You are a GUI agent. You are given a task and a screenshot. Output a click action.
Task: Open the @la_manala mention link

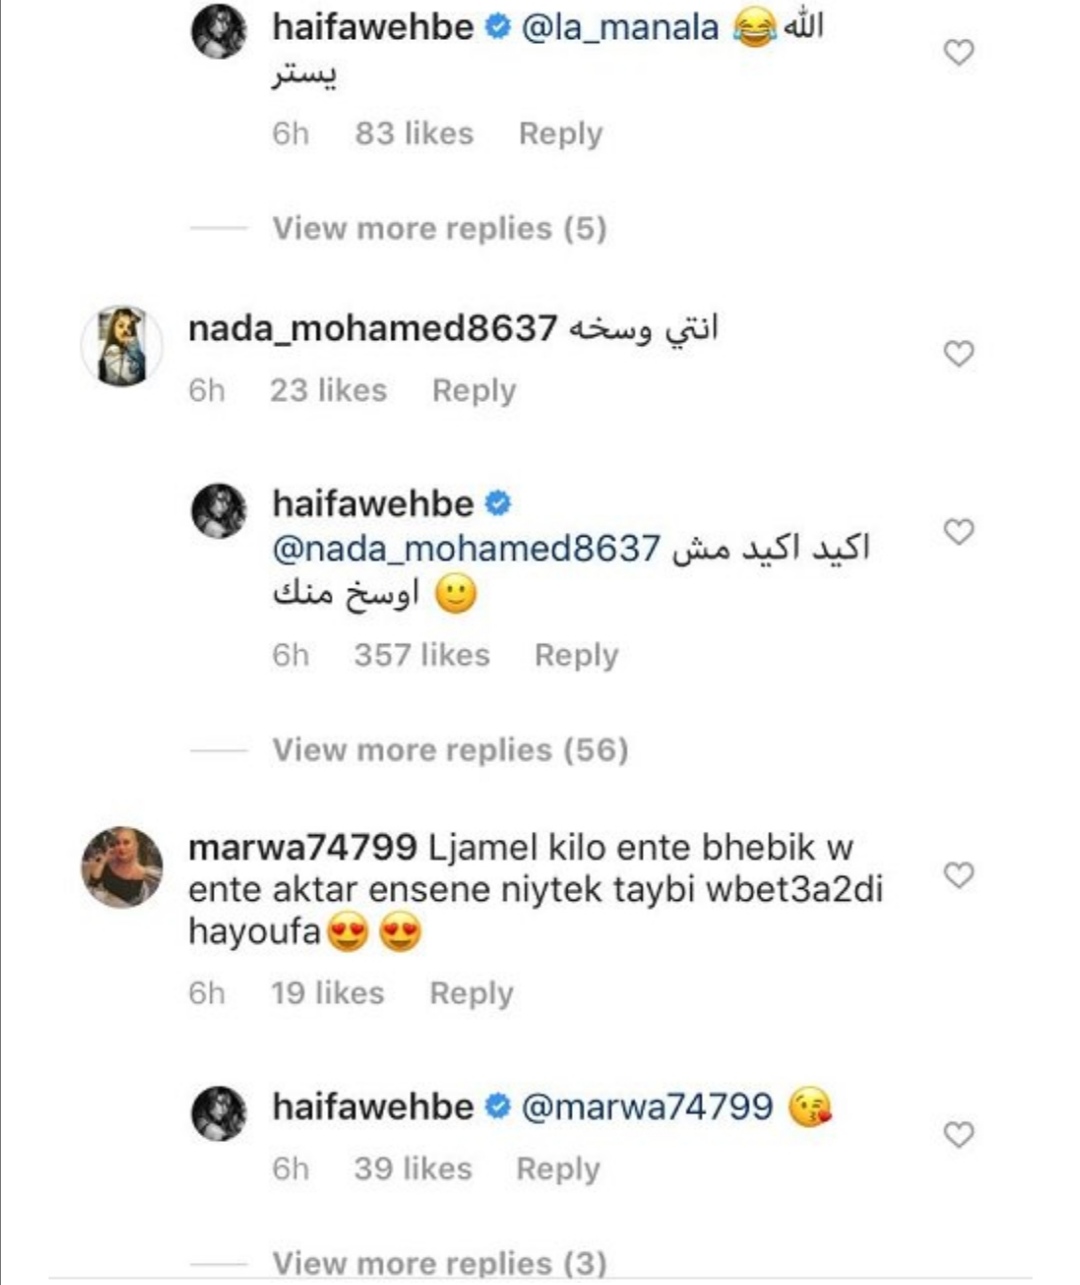[620, 27]
